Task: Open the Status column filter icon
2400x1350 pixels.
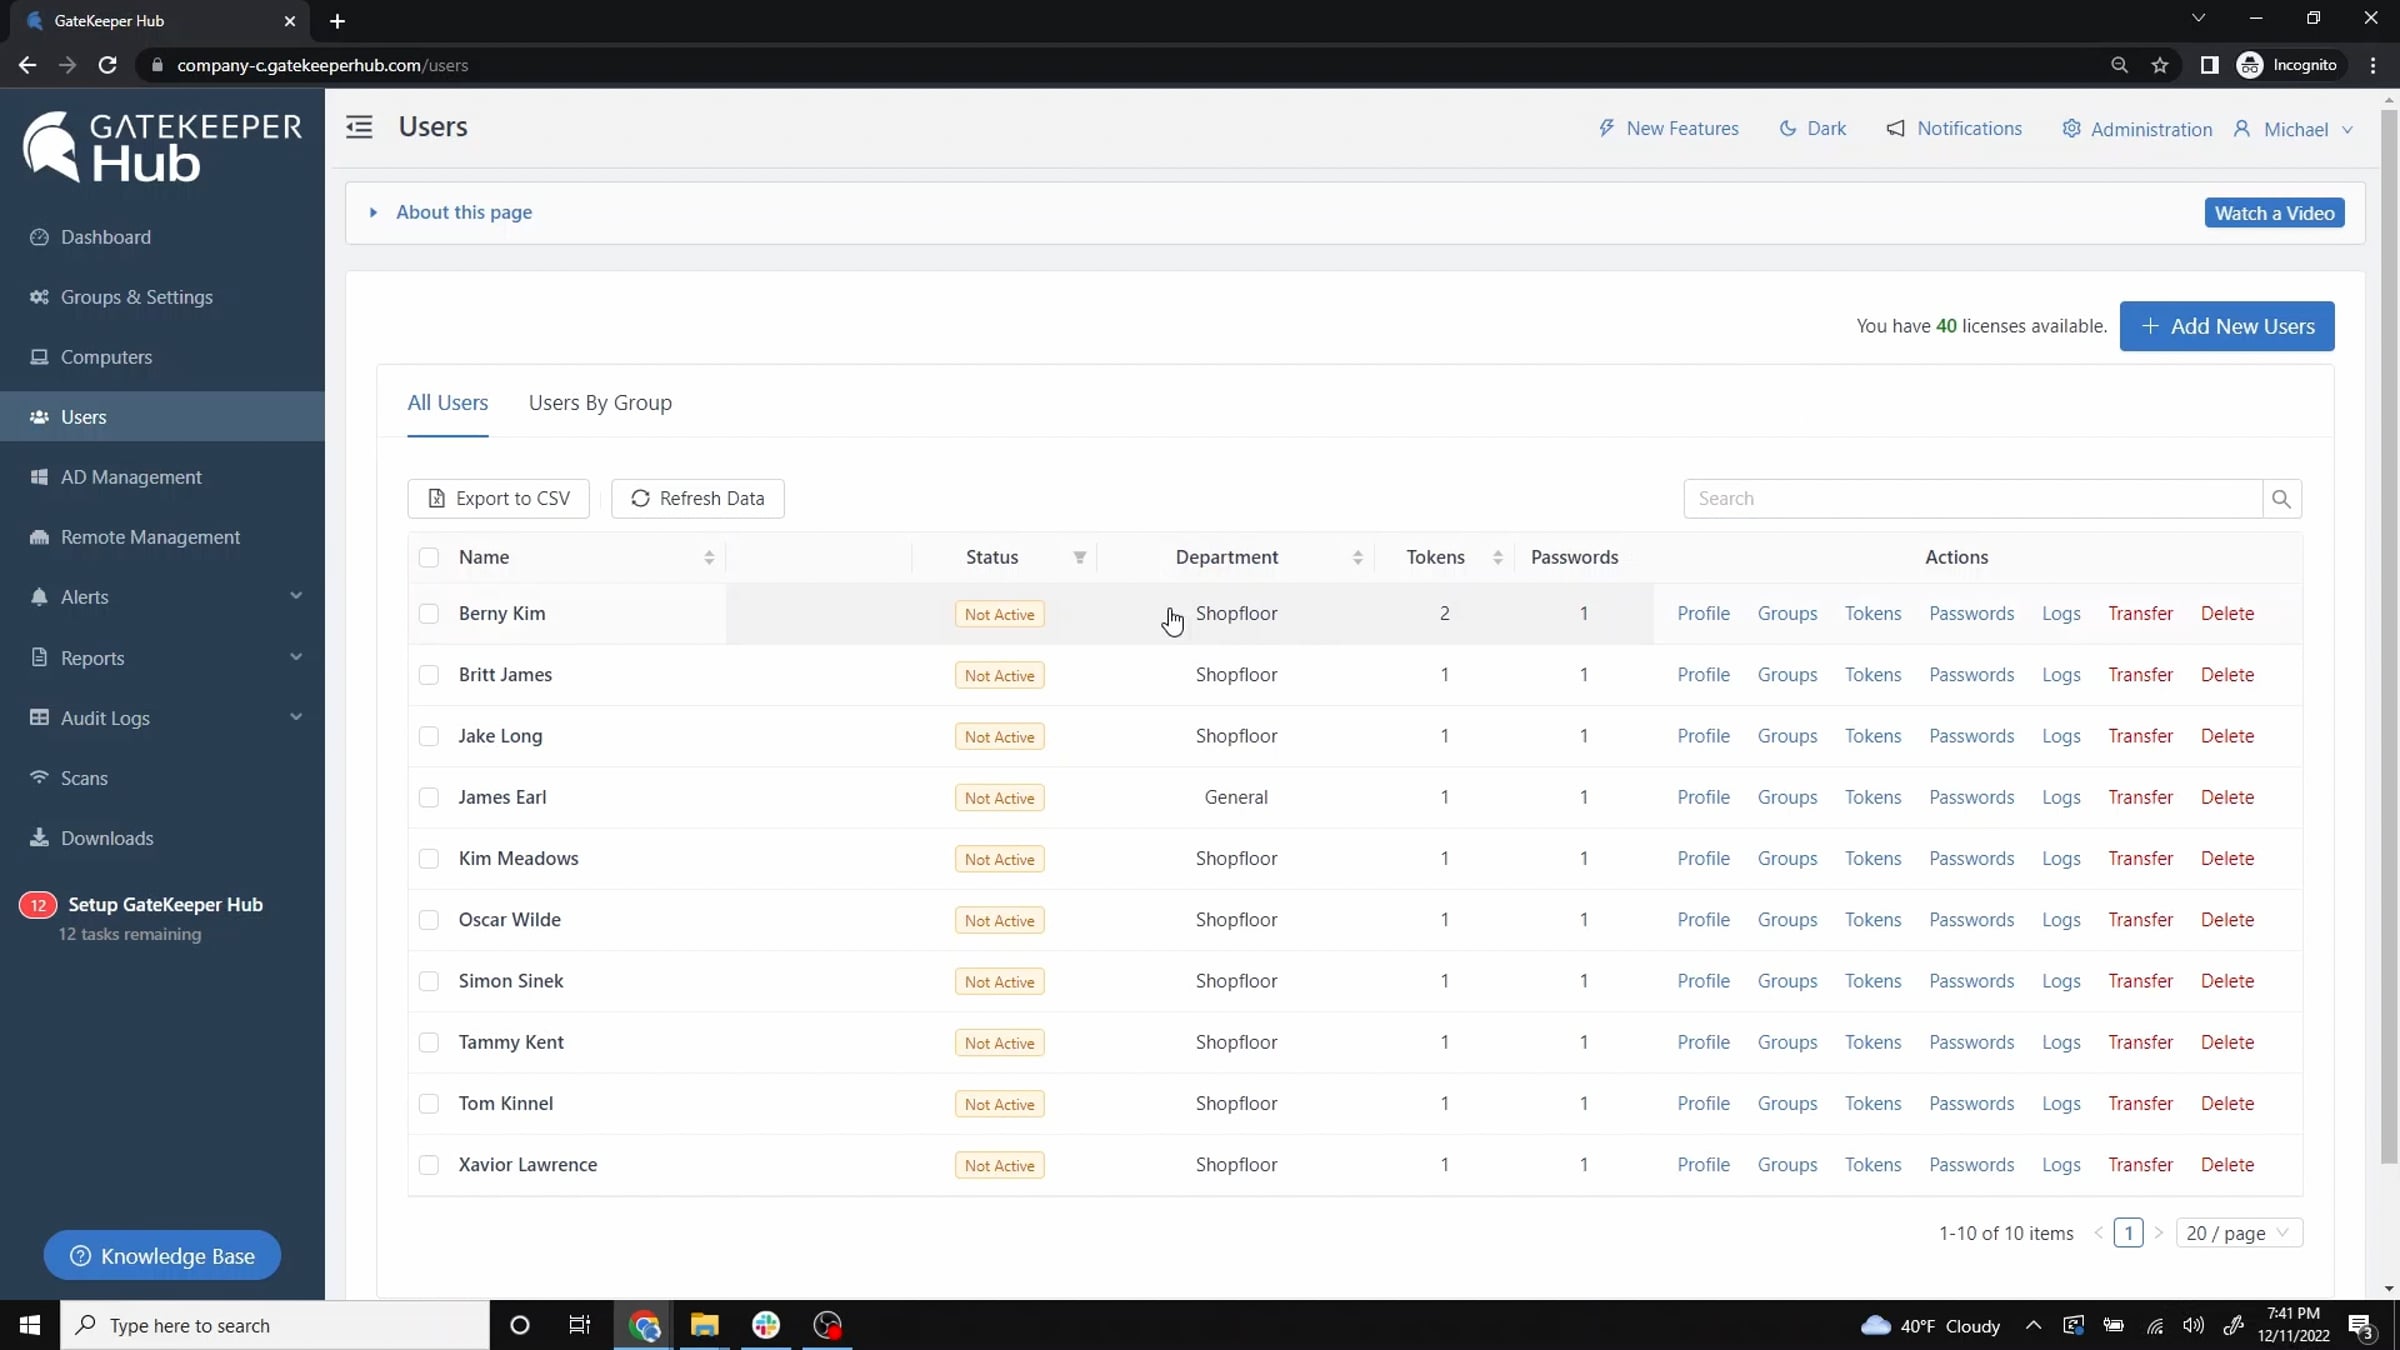Action: pyautogui.click(x=1080, y=557)
